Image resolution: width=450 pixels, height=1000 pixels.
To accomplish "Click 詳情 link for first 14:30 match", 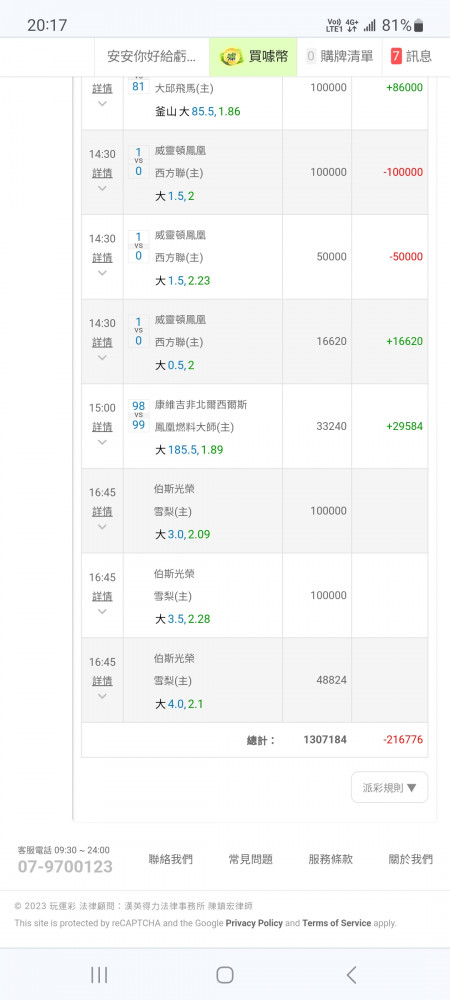I will coord(102,173).
